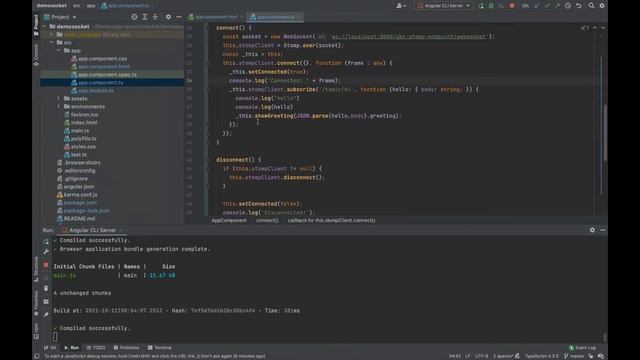Click the pin tab icon in Run panel sidebar
Viewport: 640px width, 360px height.
[x=46, y=314]
